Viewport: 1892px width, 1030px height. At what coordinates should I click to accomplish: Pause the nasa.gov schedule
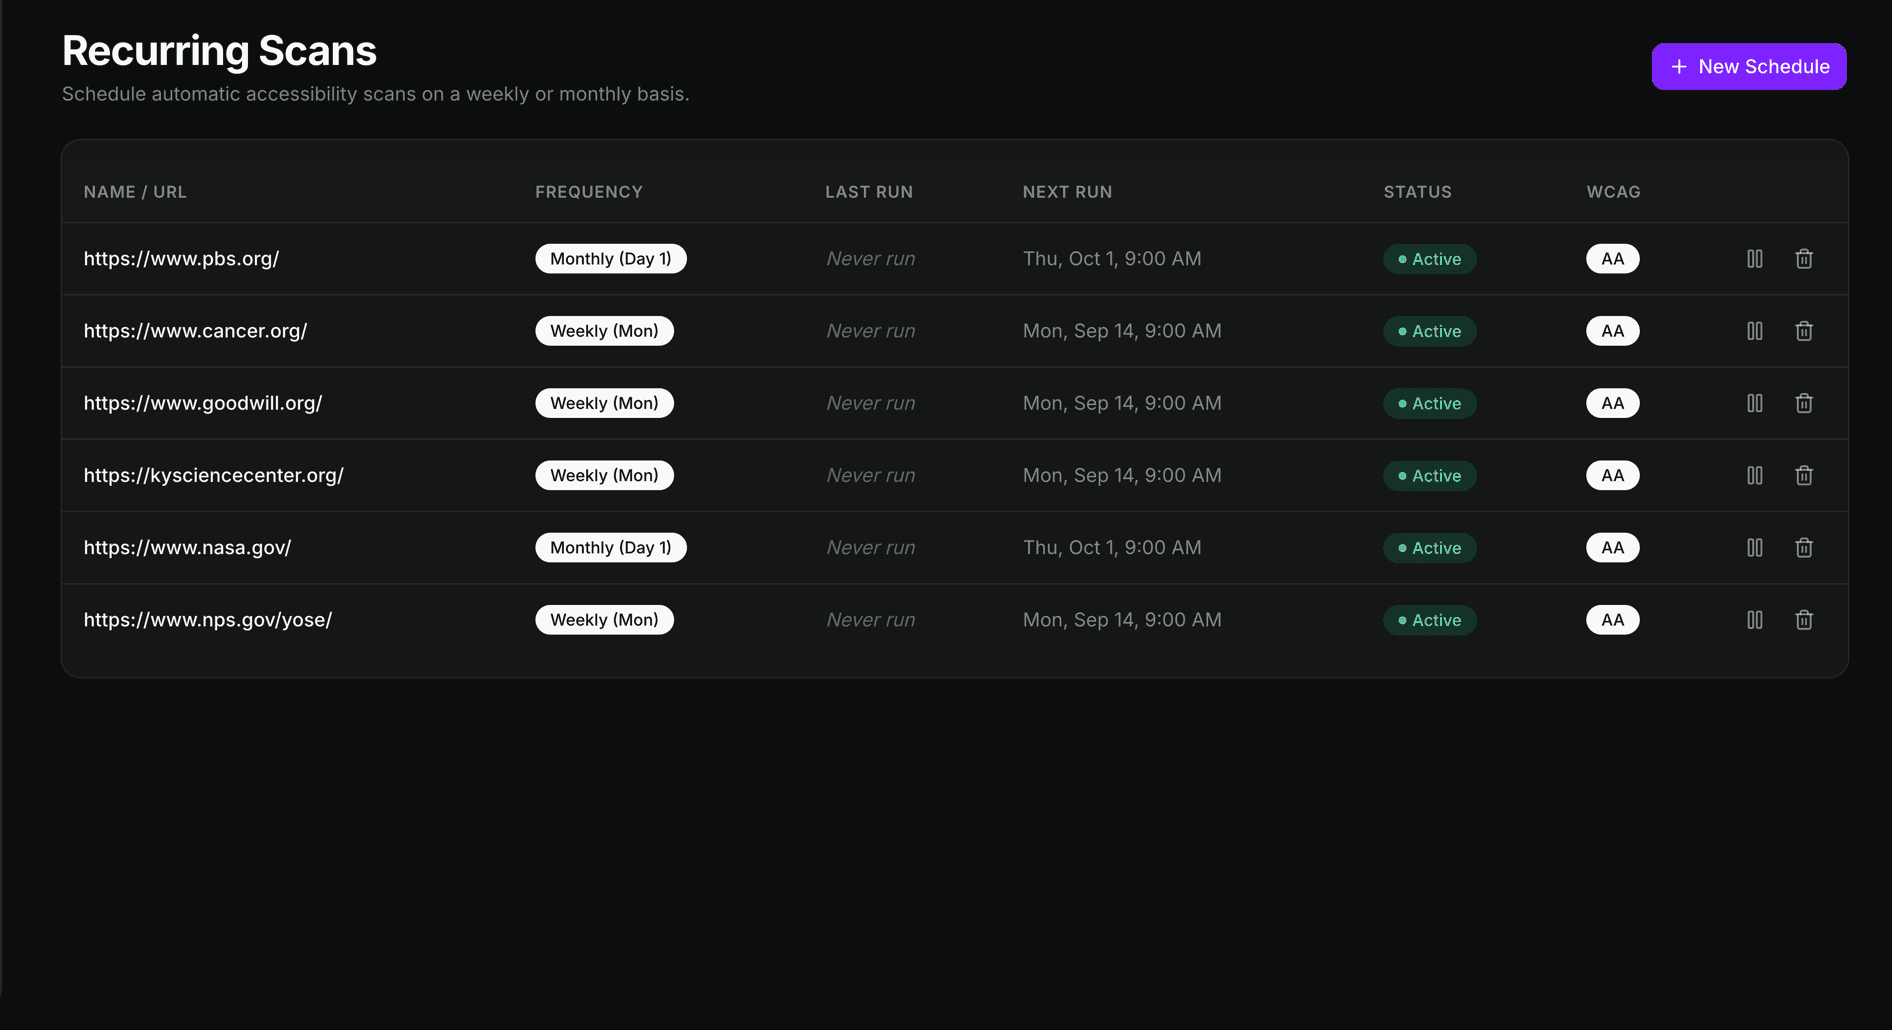(1755, 548)
